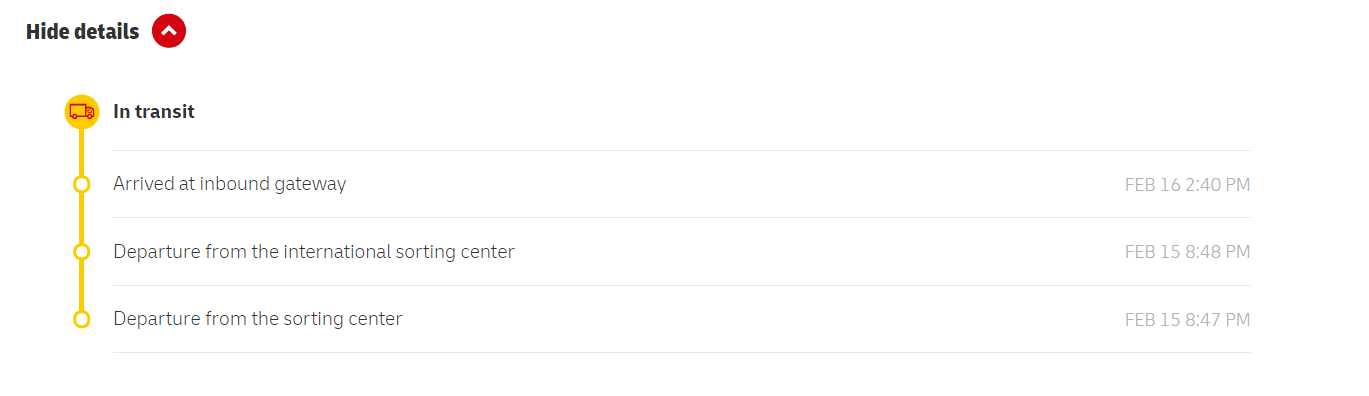Click the international sorting center departure marker circle

[x=82, y=251]
